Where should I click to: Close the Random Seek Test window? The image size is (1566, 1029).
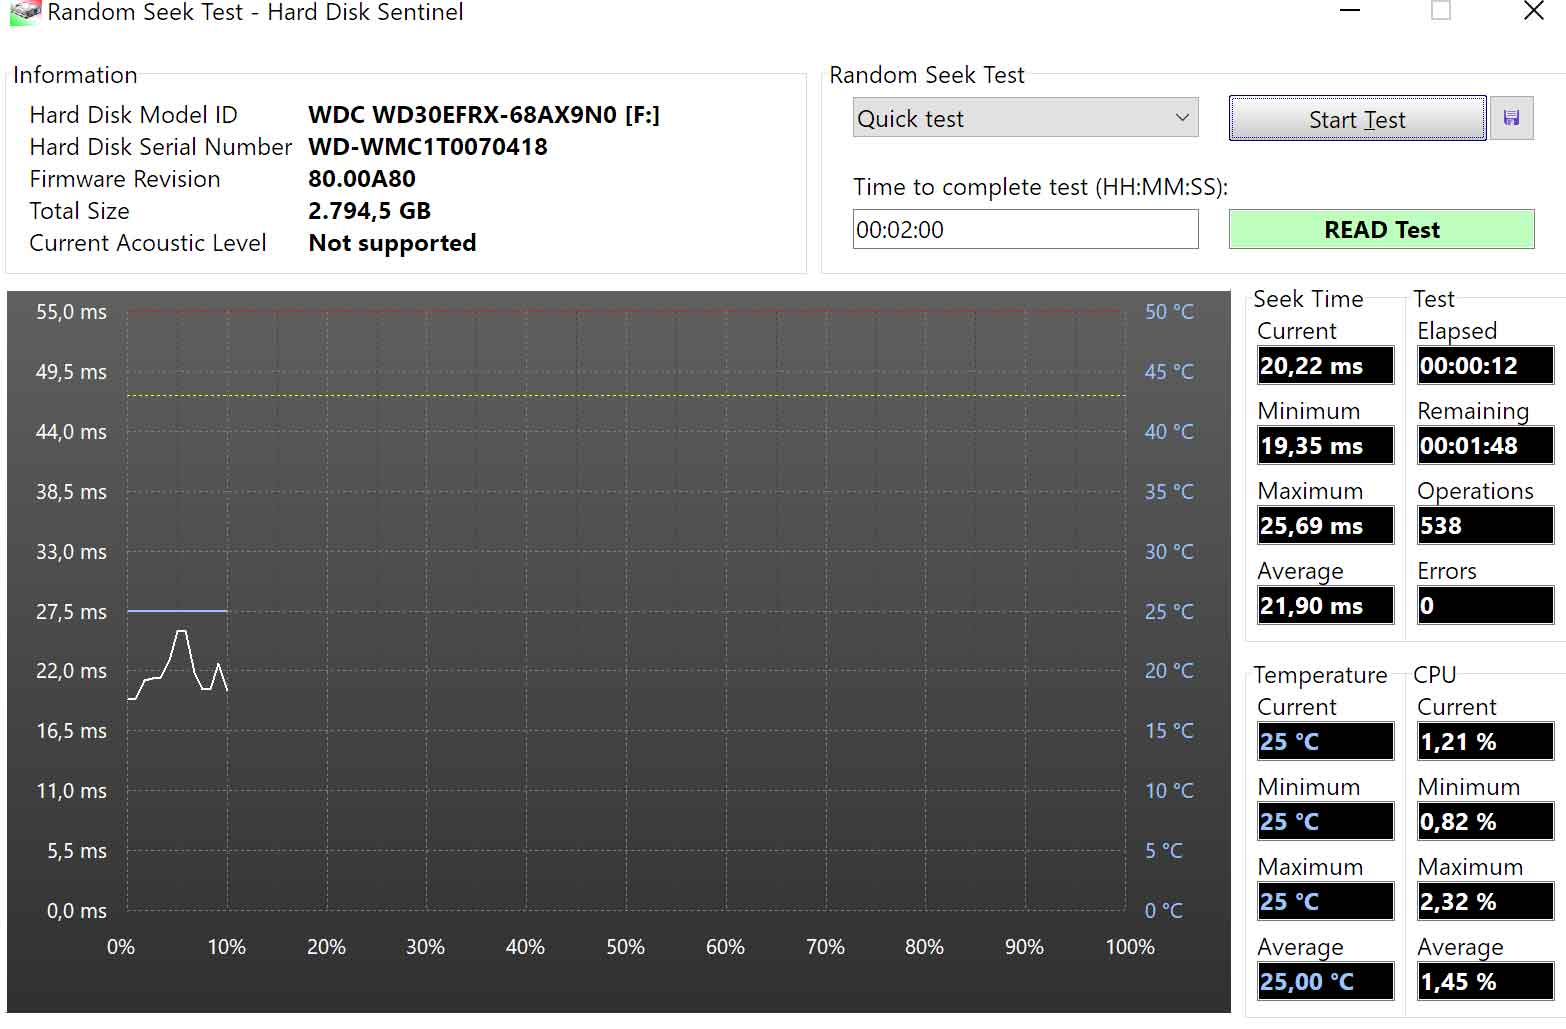click(x=1533, y=12)
